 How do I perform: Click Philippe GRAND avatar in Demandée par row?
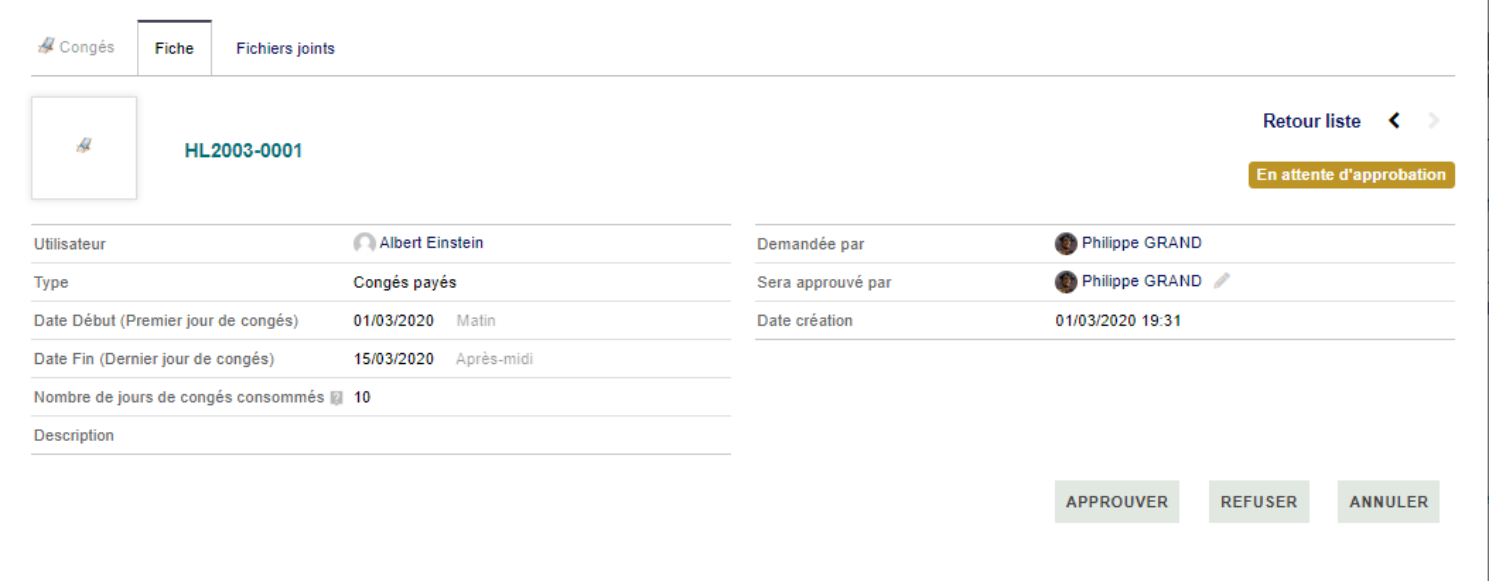click(1066, 243)
